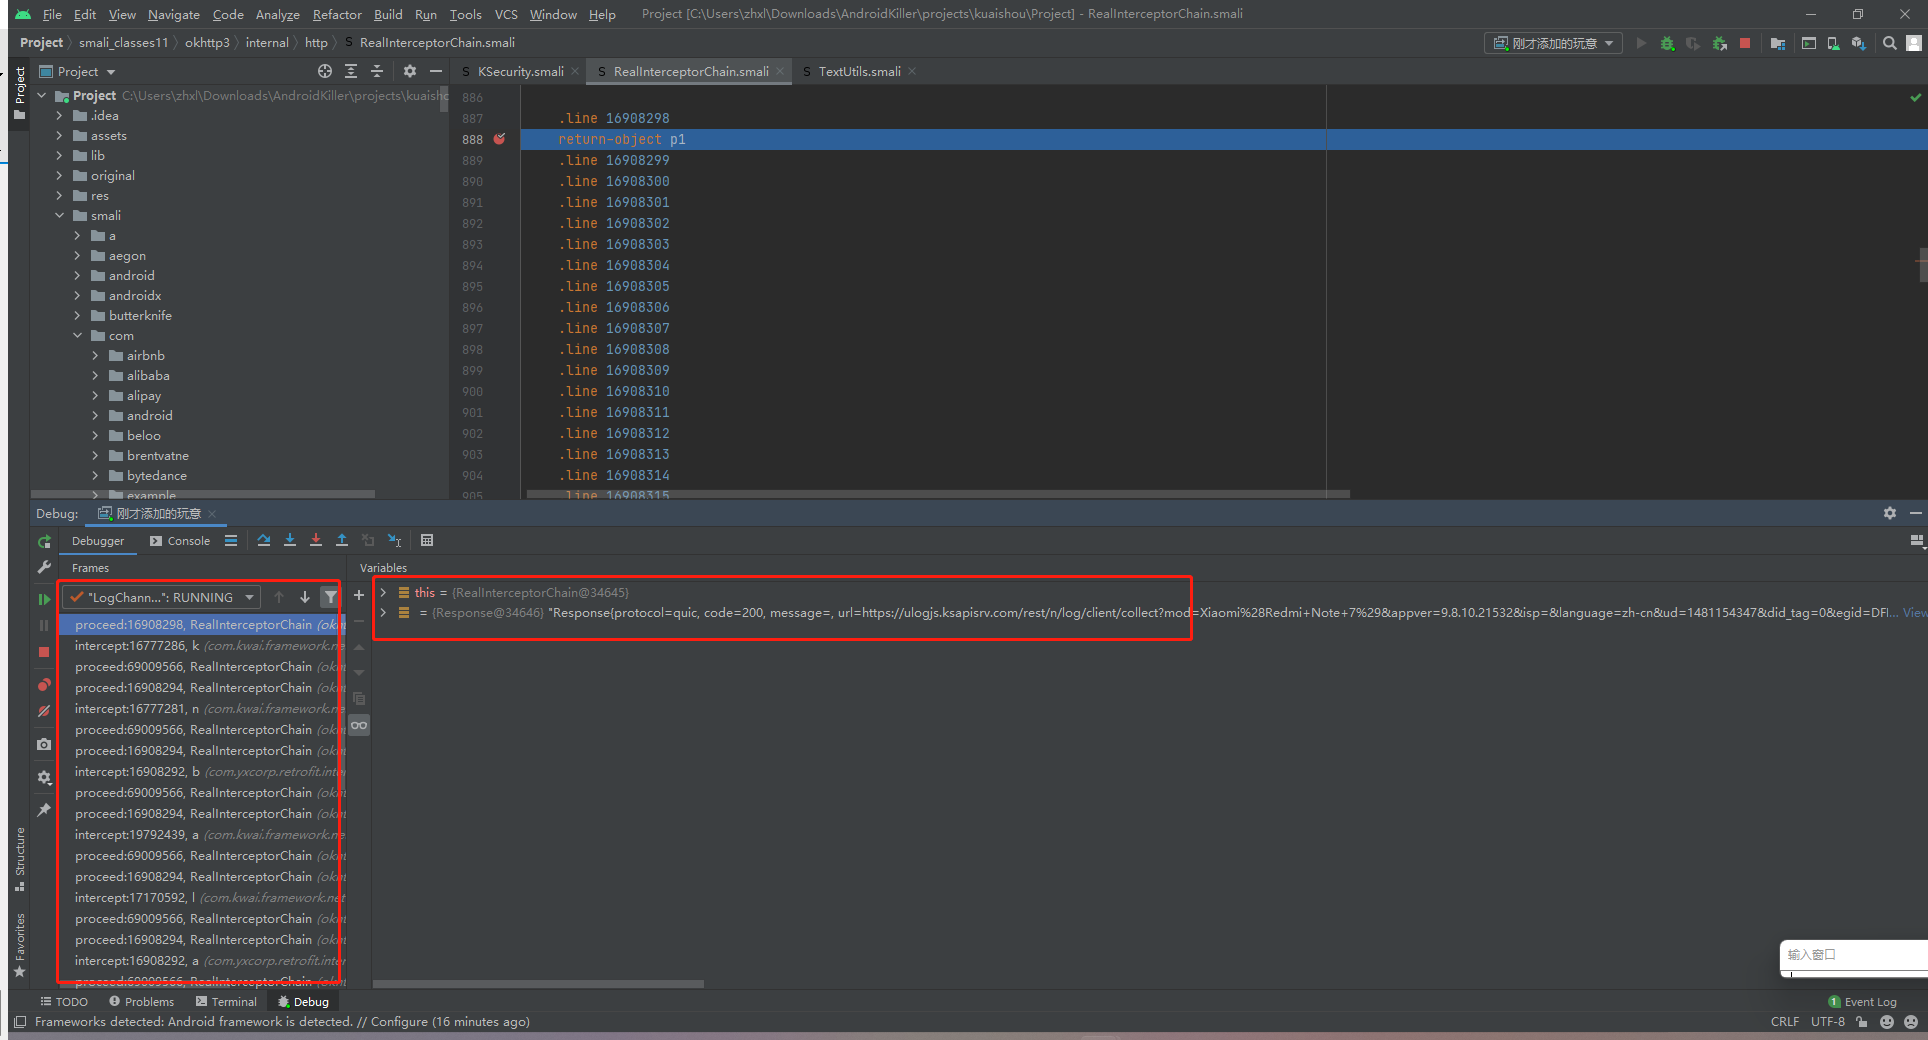The image size is (1928, 1040).
Task: Expand the Response@34646 variable node
Action: click(x=383, y=612)
